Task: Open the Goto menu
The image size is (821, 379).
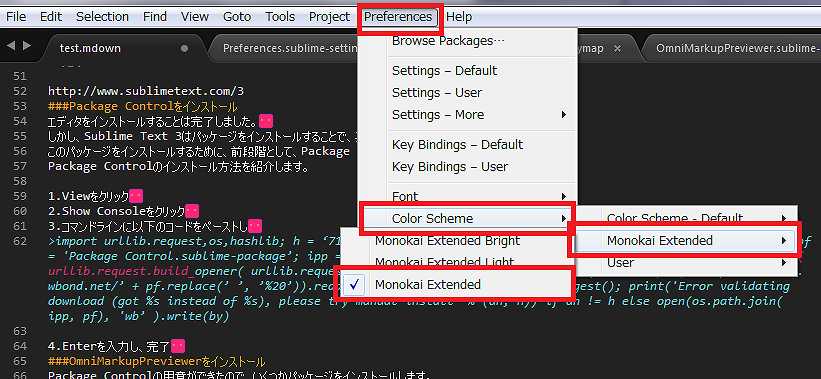Action: pyautogui.click(x=237, y=17)
